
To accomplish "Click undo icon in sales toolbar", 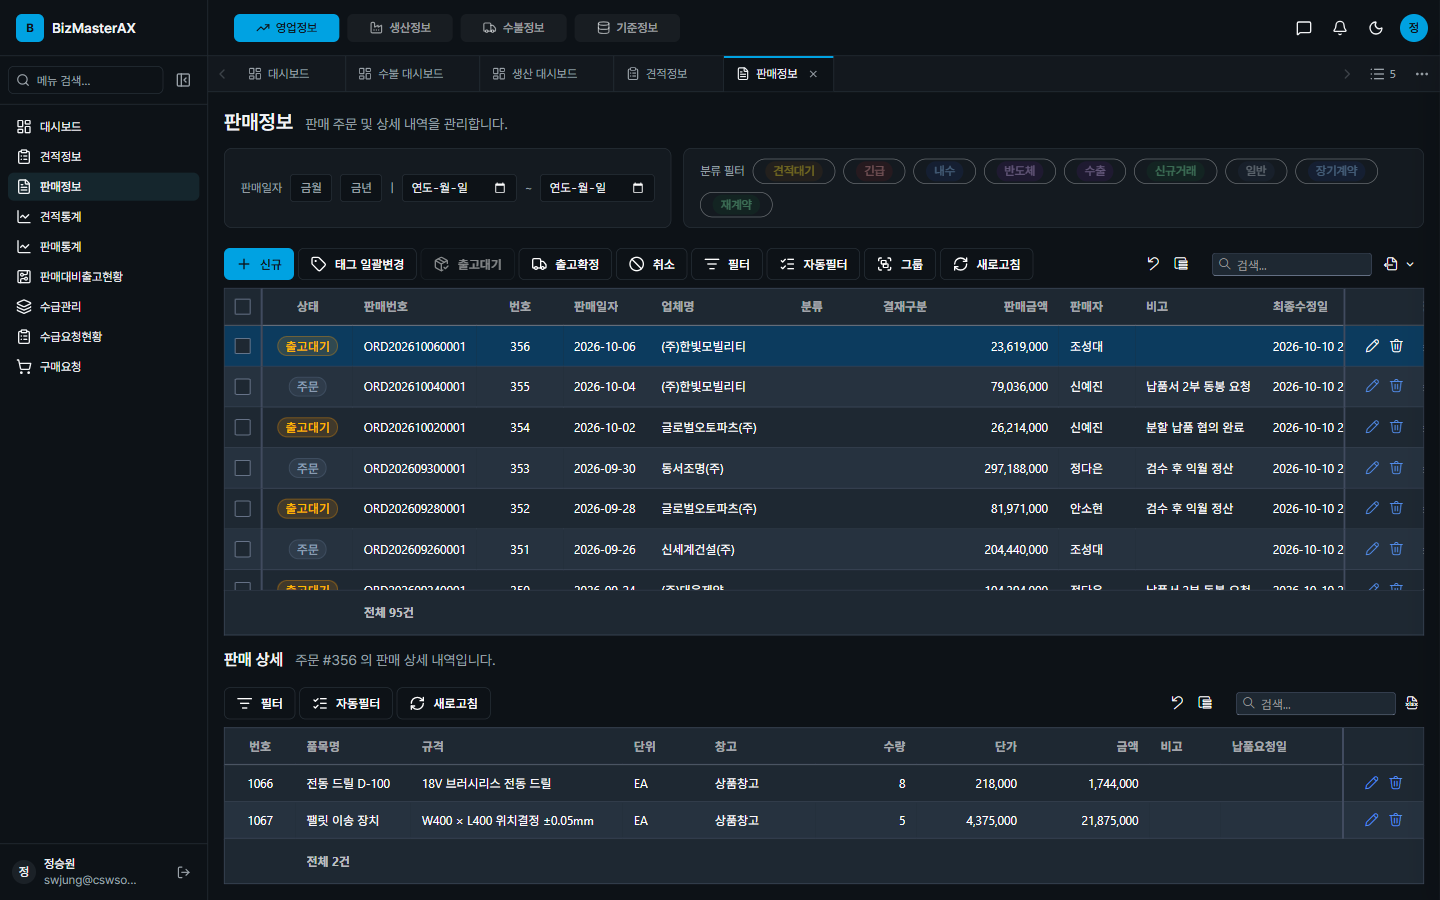I will coord(1153,264).
